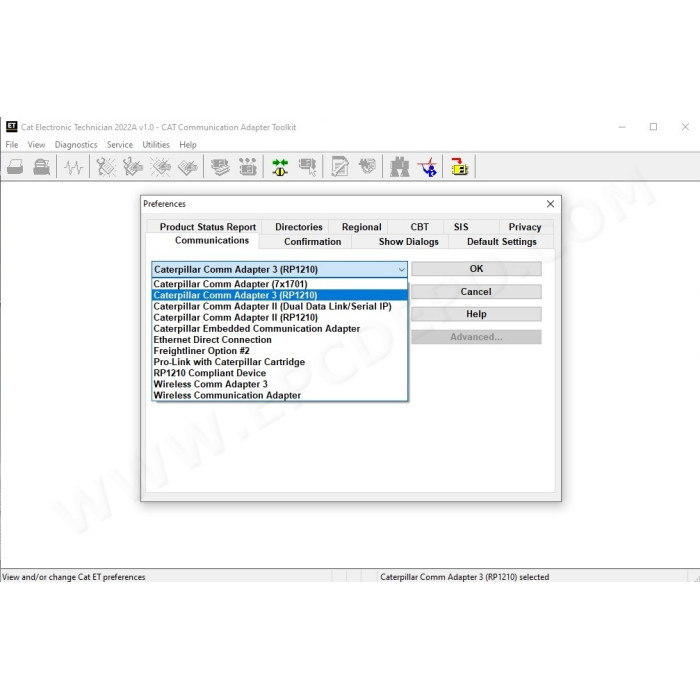Open the Service menu
This screenshot has height=700, width=700.
point(120,145)
